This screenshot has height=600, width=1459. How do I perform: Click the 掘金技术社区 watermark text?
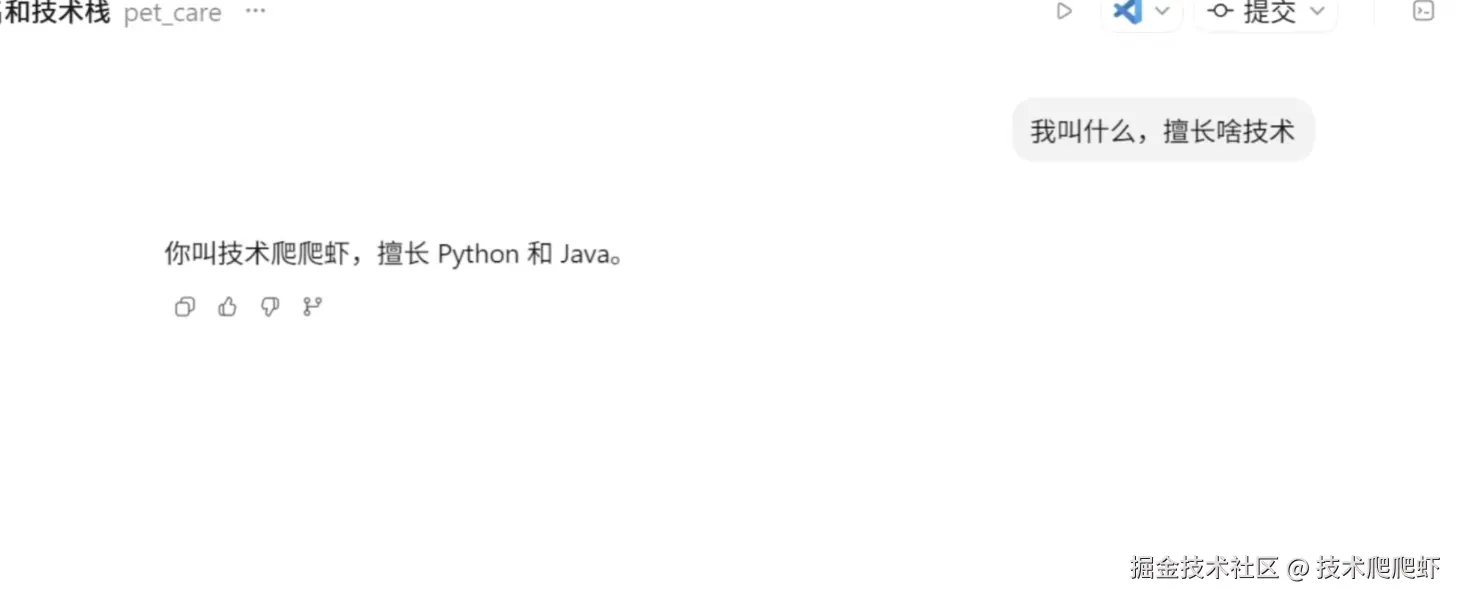pos(1205,568)
